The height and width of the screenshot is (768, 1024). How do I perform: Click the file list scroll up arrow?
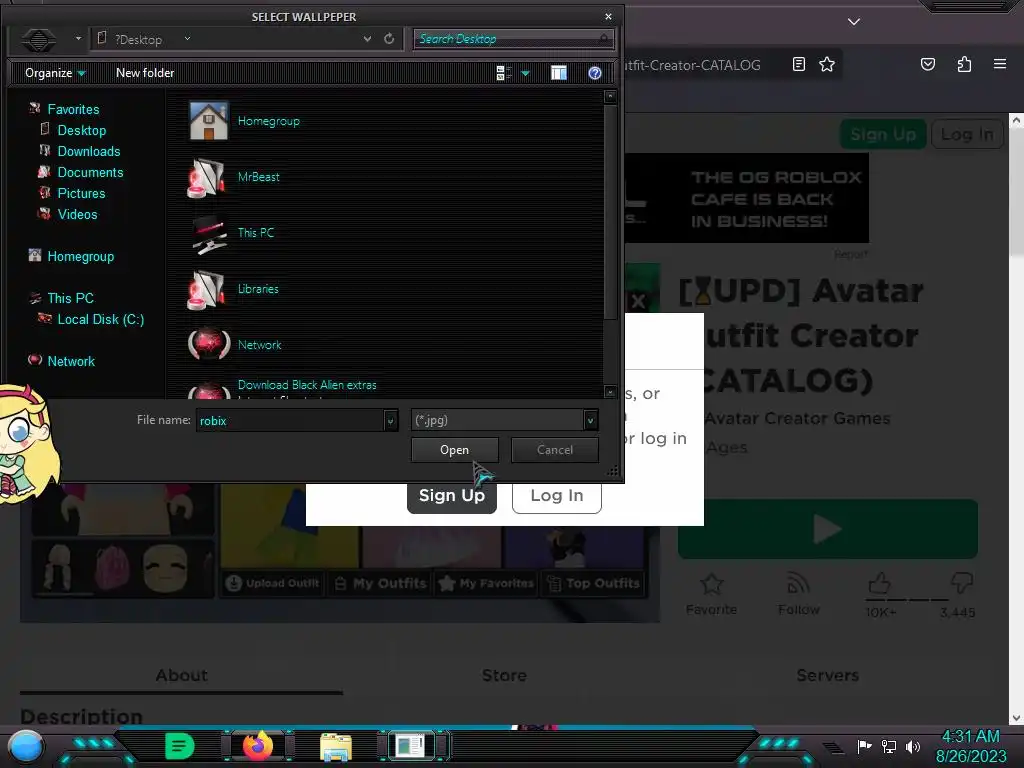tap(610, 97)
